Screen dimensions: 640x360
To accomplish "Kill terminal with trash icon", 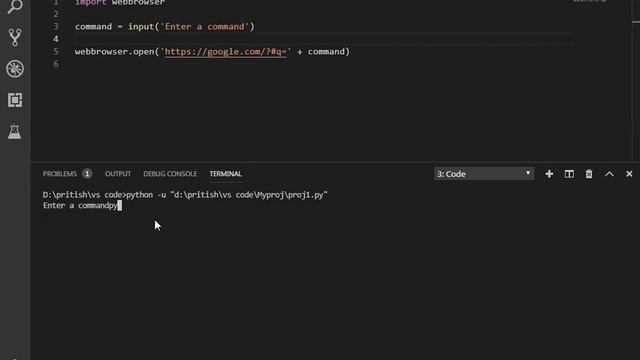I will [589, 174].
